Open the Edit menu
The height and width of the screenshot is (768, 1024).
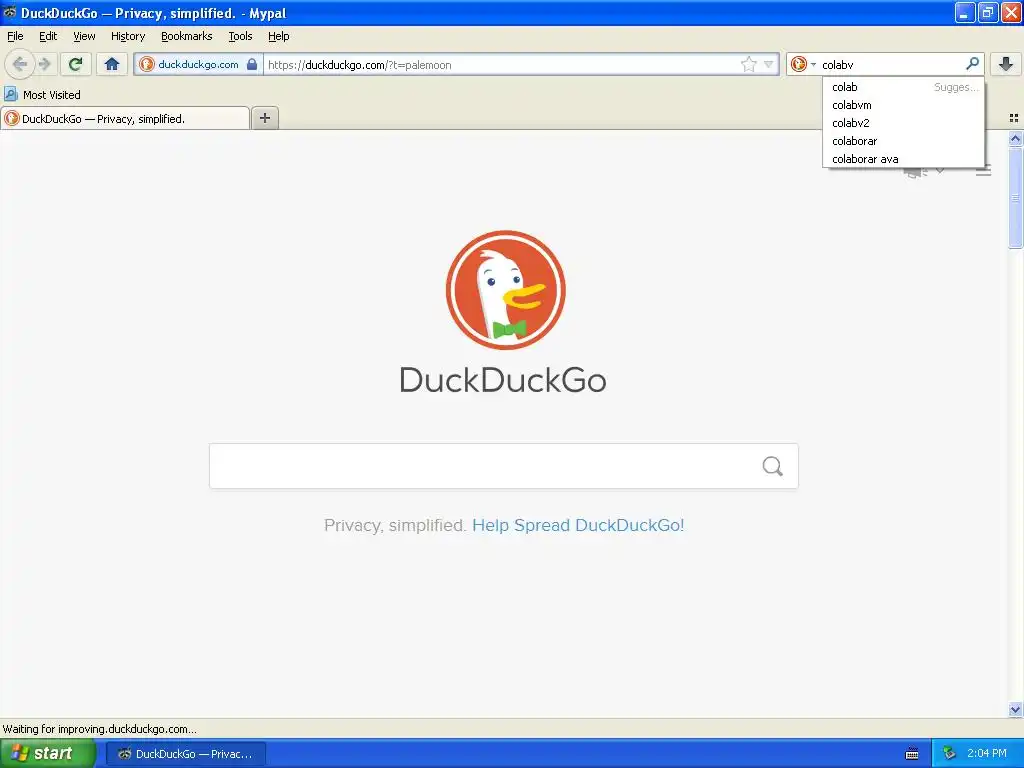click(48, 36)
